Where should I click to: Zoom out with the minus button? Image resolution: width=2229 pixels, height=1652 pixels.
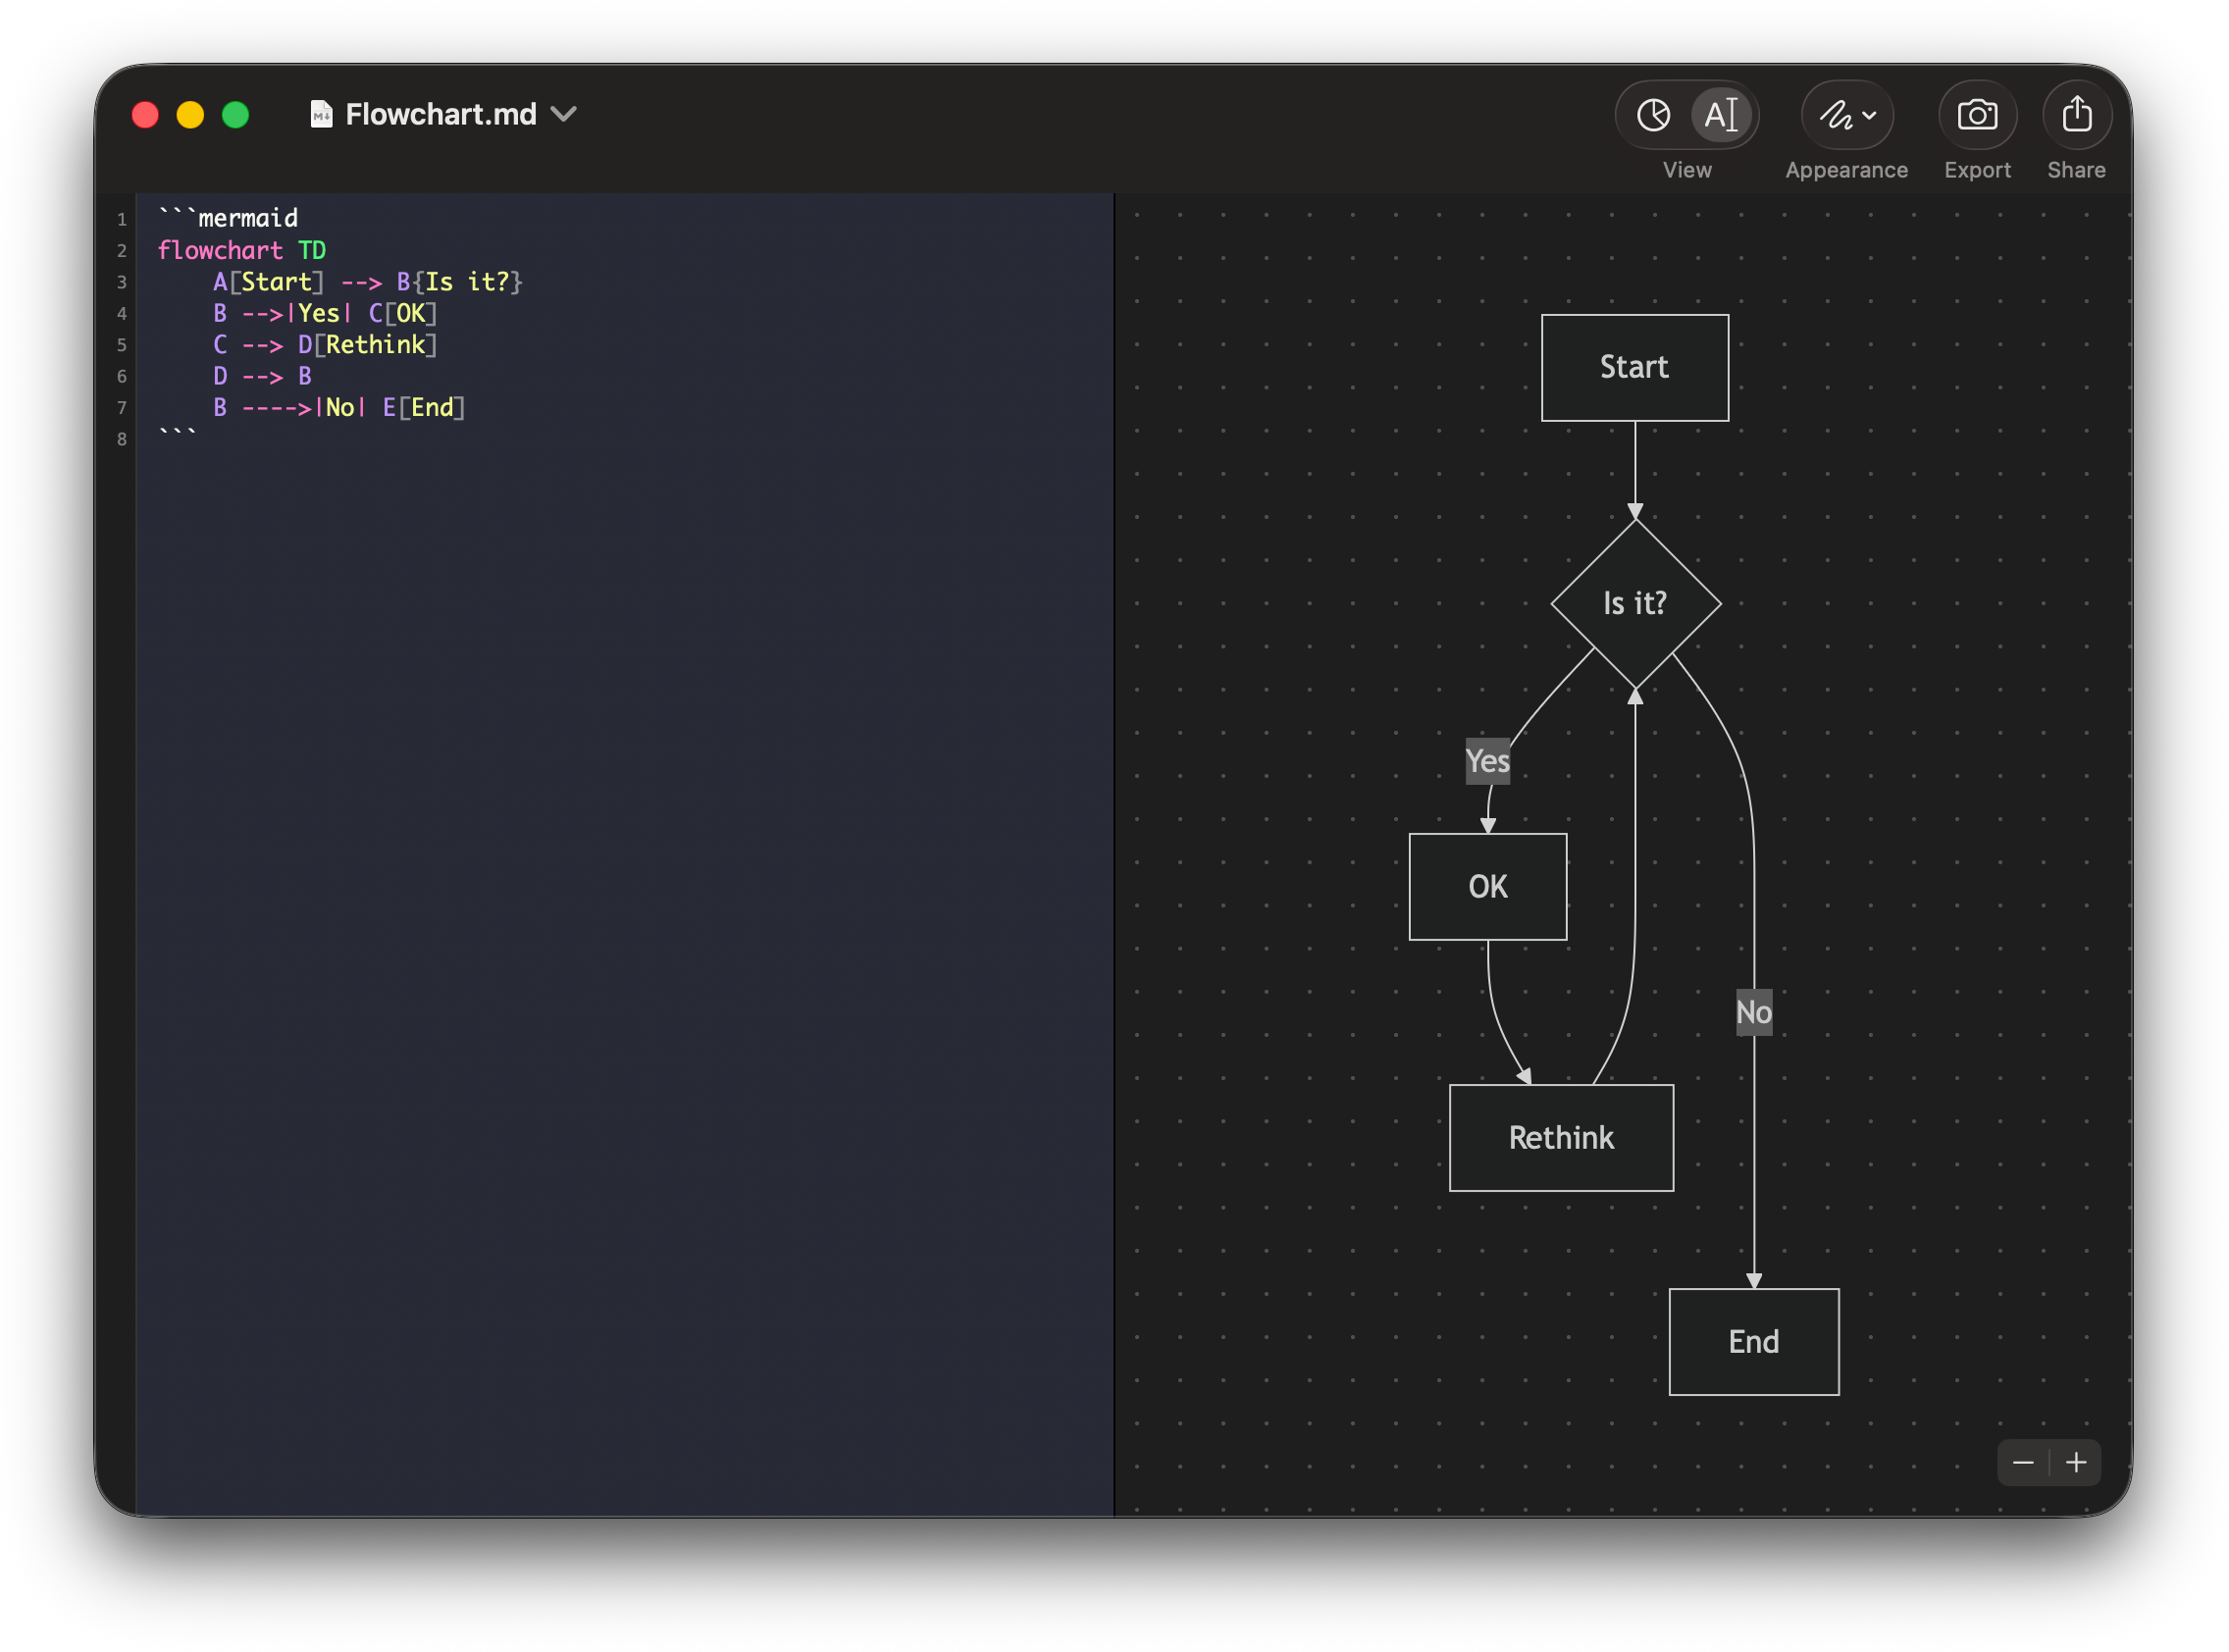click(2022, 1463)
